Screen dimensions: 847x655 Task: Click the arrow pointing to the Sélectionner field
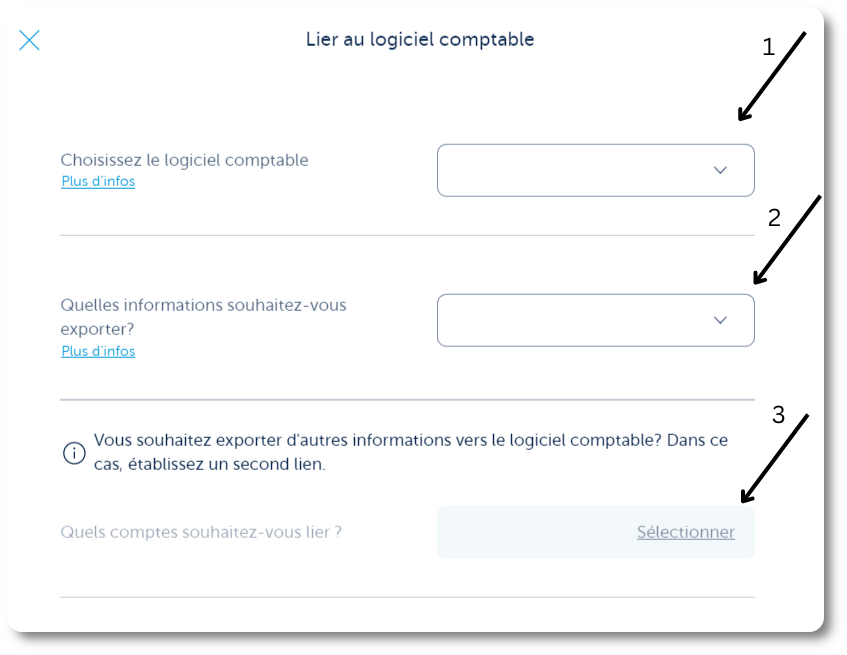(x=775, y=458)
